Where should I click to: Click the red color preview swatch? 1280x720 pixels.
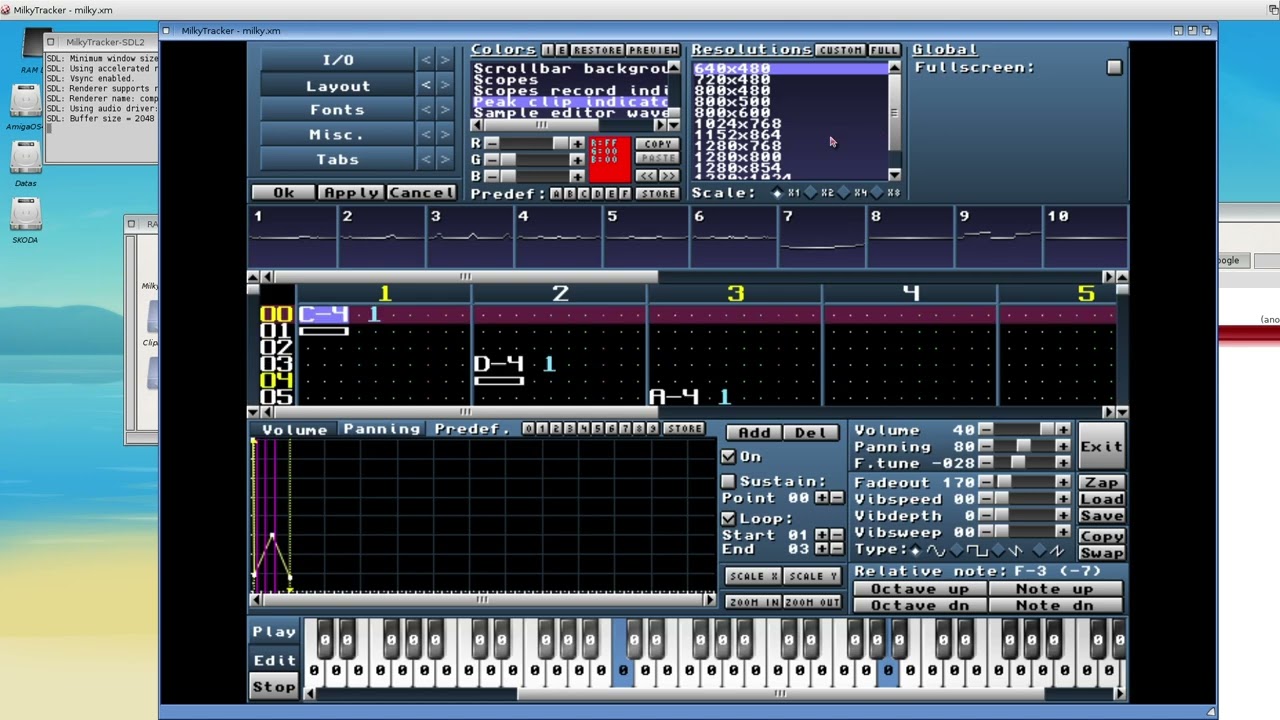click(x=610, y=160)
